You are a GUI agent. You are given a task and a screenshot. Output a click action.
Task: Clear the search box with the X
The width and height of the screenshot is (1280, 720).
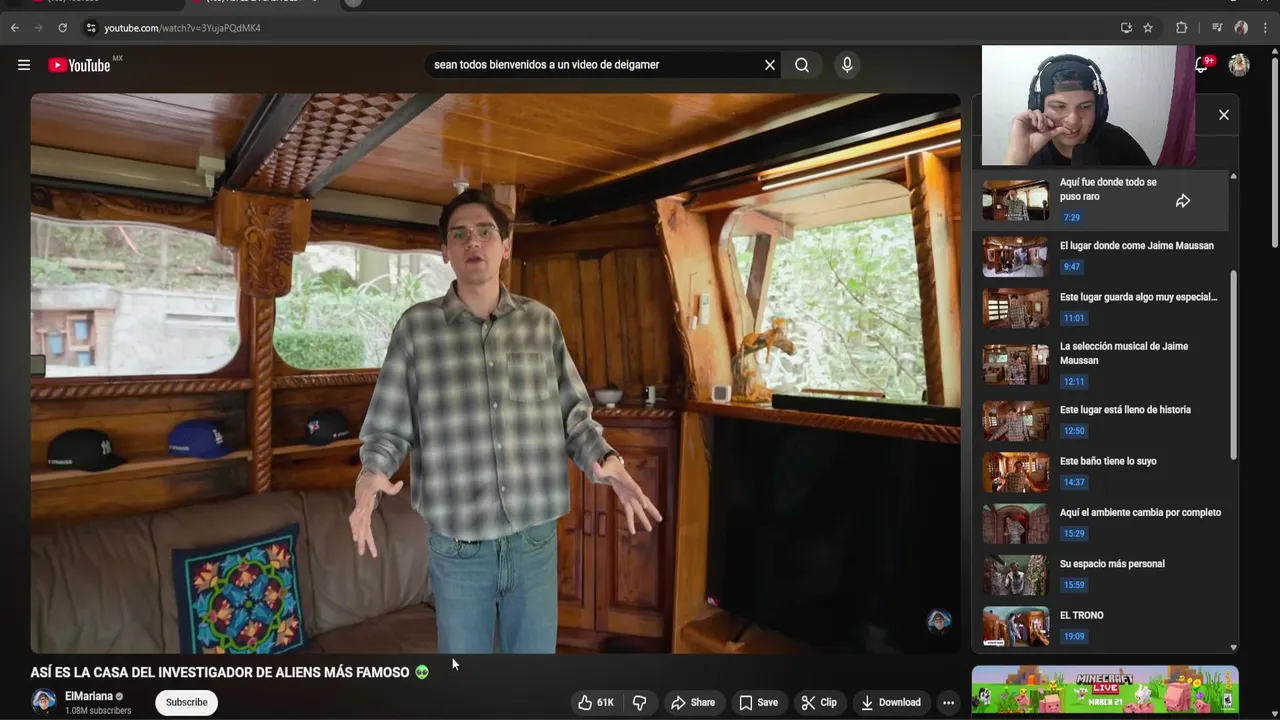click(770, 65)
